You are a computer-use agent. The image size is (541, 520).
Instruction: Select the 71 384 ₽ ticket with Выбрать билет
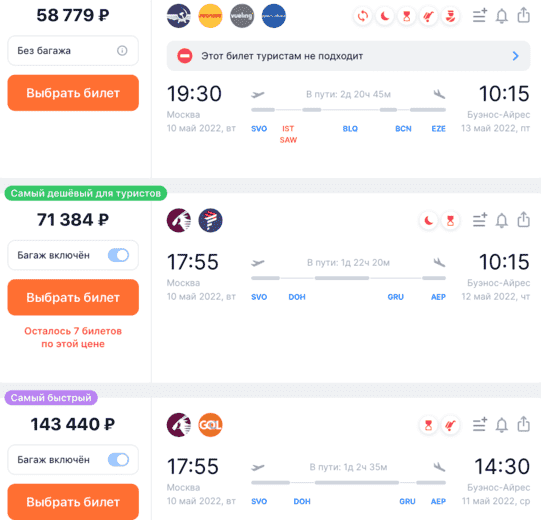[73, 297]
